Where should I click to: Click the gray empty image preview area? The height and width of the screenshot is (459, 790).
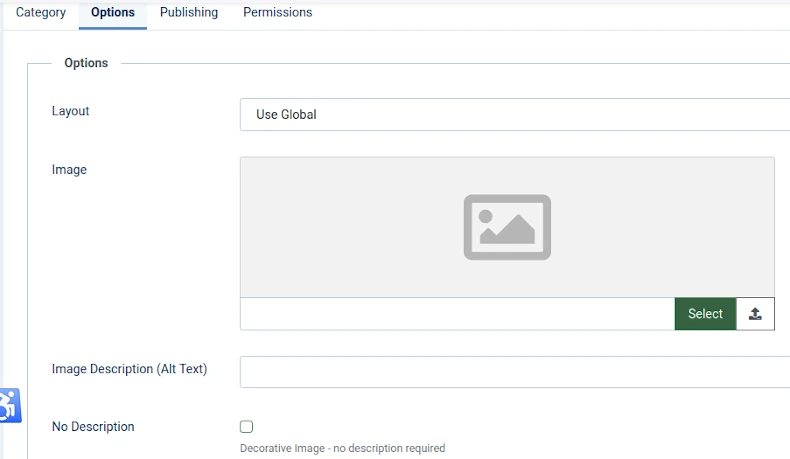pos(507,227)
